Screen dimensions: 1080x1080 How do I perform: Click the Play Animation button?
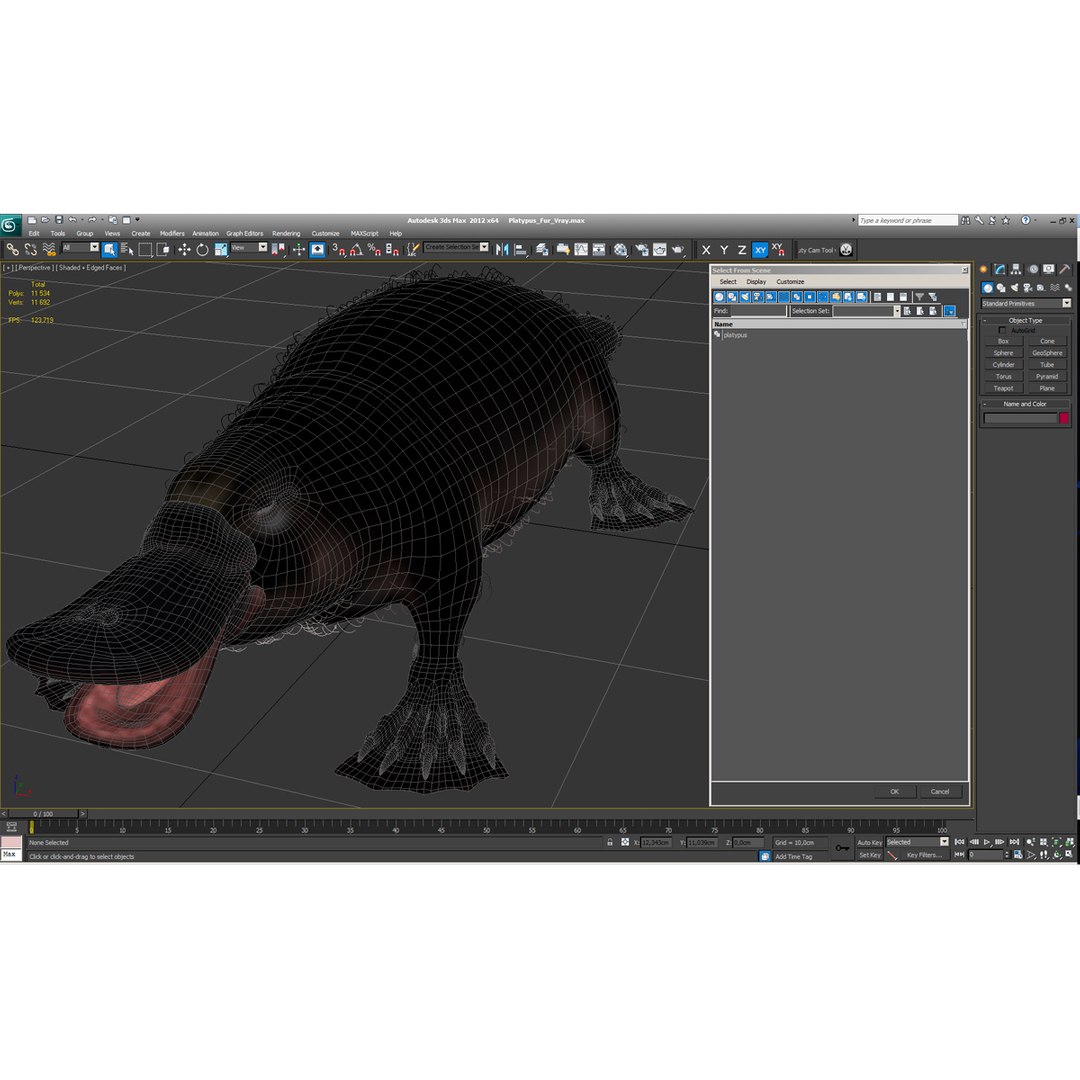987,842
